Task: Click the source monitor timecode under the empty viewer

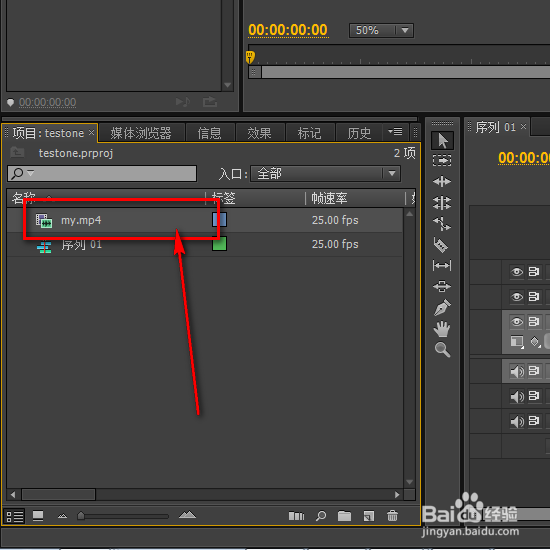Action: [47, 102]
